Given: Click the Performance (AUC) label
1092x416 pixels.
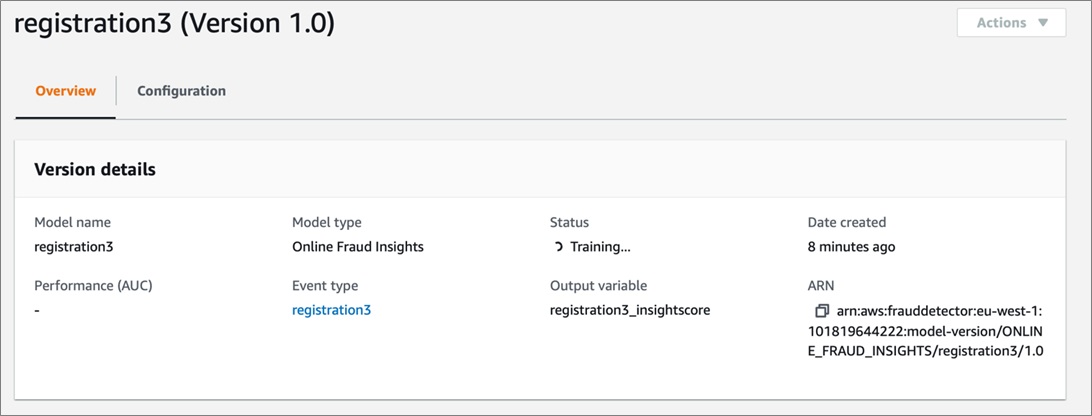Looking at the screenshot, I should 93,286.
